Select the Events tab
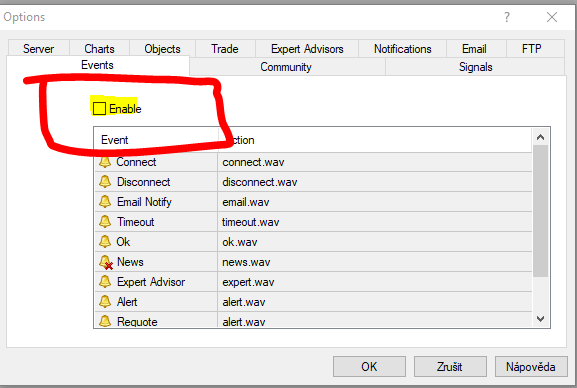 tap(98, 65)
